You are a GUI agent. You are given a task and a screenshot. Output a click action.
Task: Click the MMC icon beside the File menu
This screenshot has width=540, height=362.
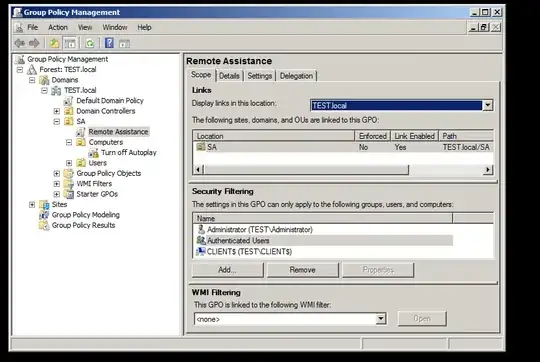click(19, 28)
